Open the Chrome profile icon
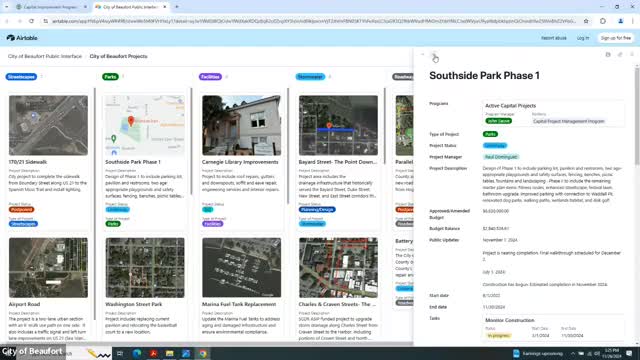Viewport: 640px width, 360px height. coord(620,21)
